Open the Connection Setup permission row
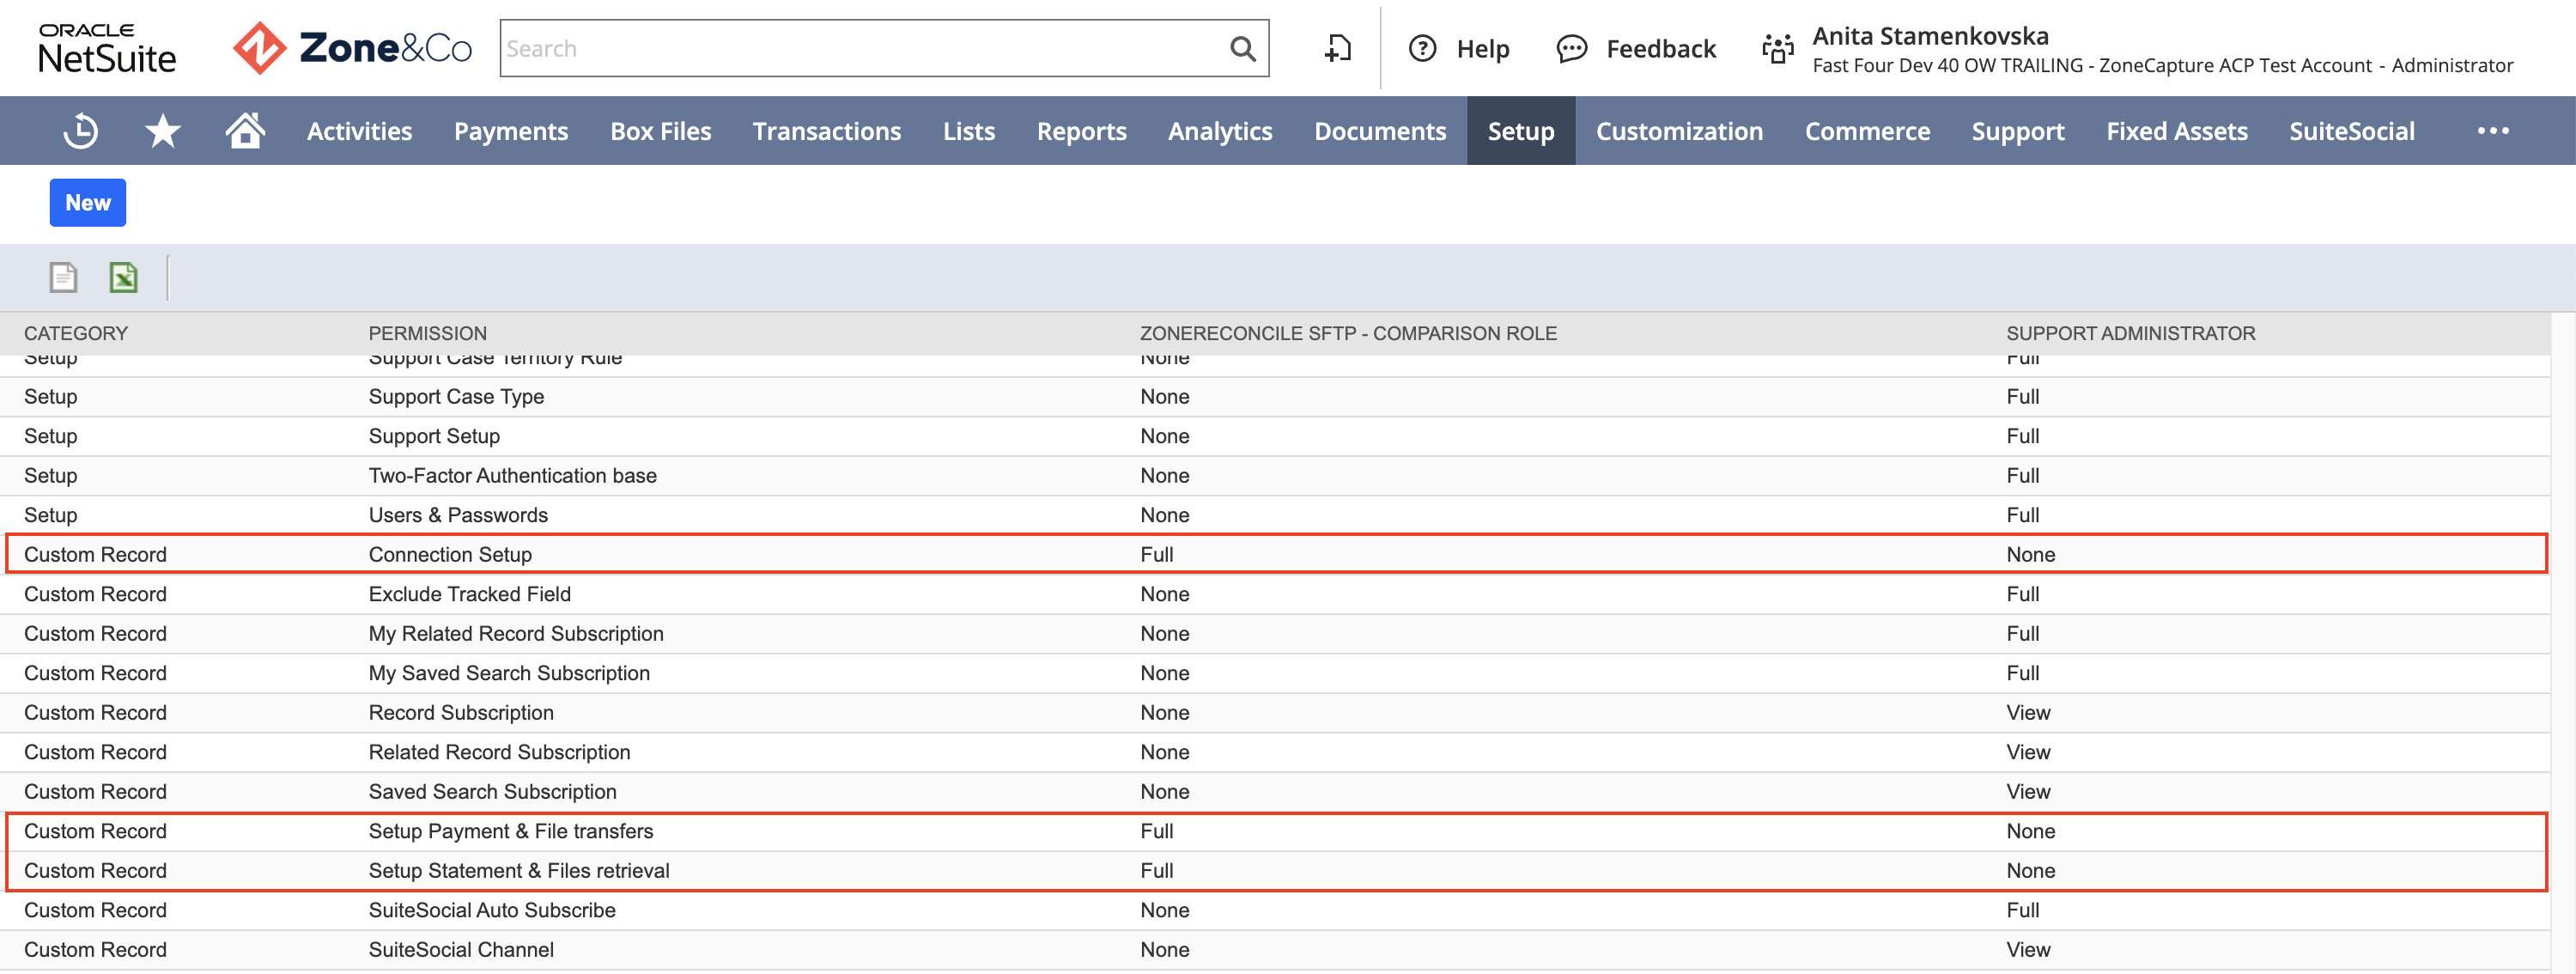Viewport: 2576px width, 974px height. (449, 554)
